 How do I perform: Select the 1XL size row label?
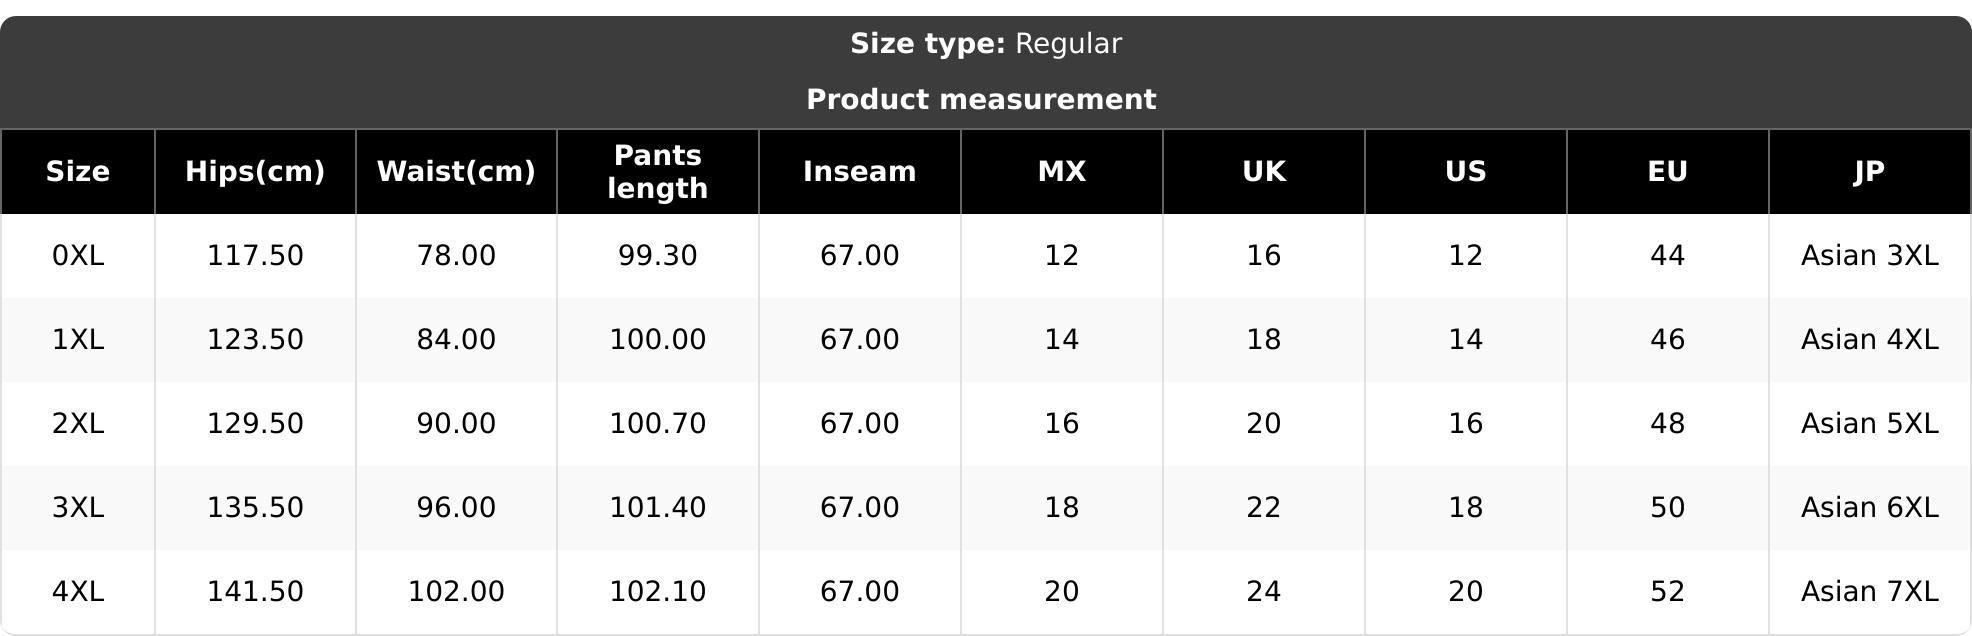(78, 340)
